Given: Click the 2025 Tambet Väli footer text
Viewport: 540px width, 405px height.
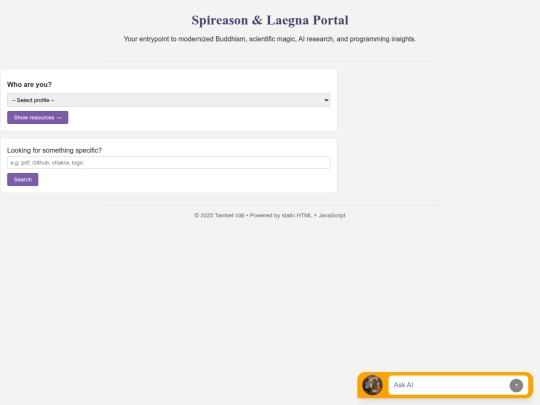Looking at the screenshot, I should pos(270,215).
